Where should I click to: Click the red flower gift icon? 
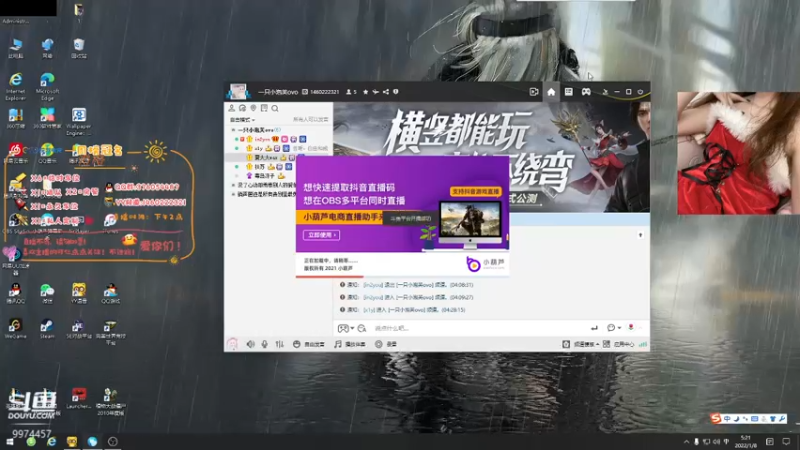(631, 328)
